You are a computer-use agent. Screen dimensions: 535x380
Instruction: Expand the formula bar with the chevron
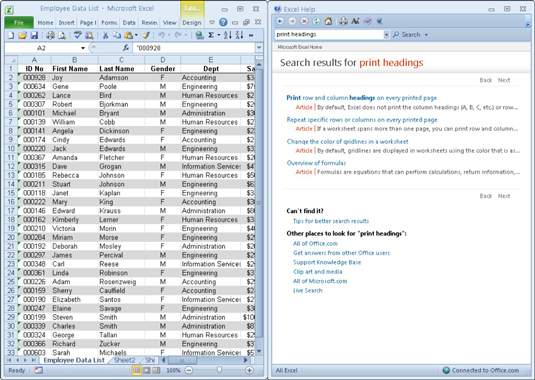259,48
